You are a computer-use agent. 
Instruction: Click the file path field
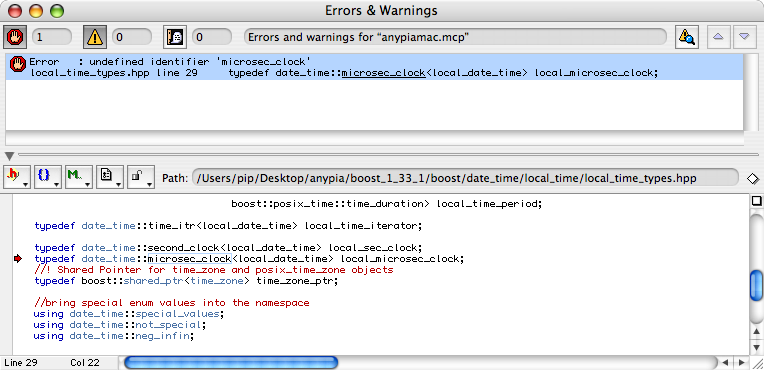tap(465, 178)
